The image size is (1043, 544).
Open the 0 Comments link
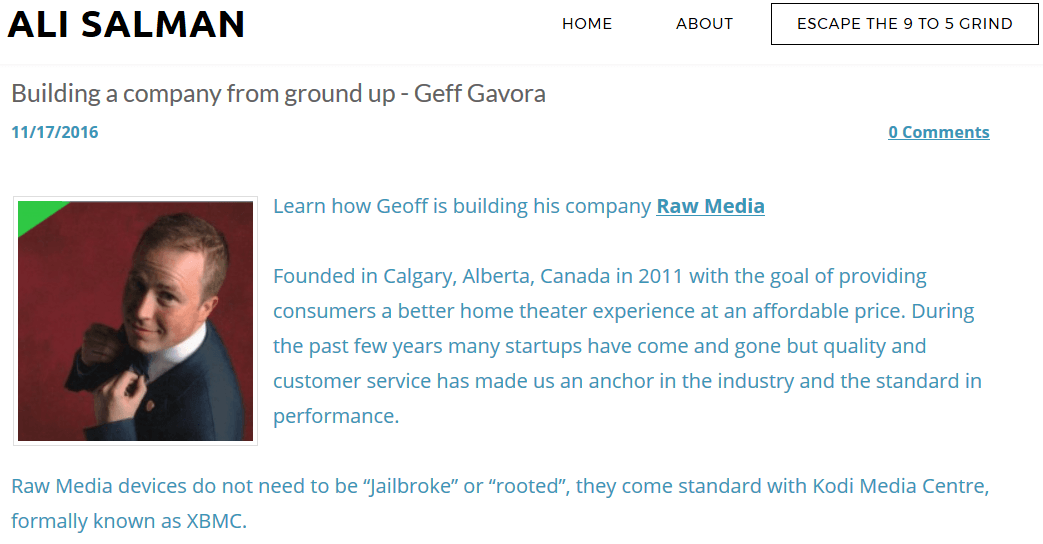pyautogui.click(x=938, y=132)
